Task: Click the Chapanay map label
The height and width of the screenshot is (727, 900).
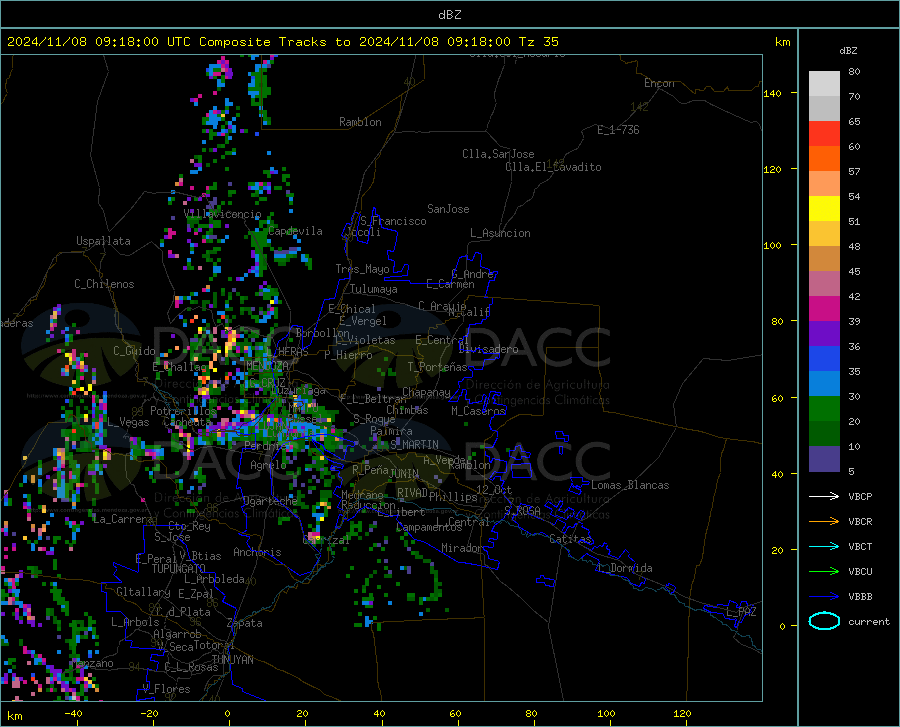Action: (426, 392)
